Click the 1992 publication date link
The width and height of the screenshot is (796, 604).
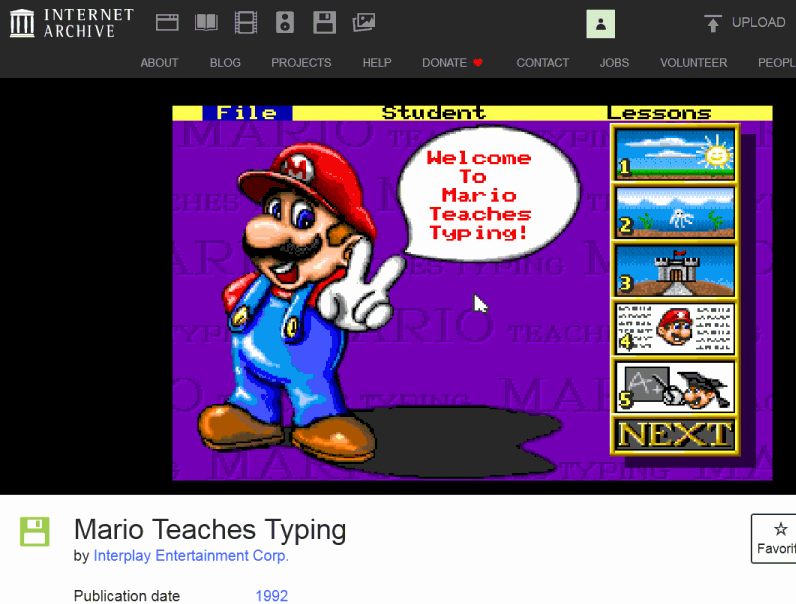click(272, 595)
